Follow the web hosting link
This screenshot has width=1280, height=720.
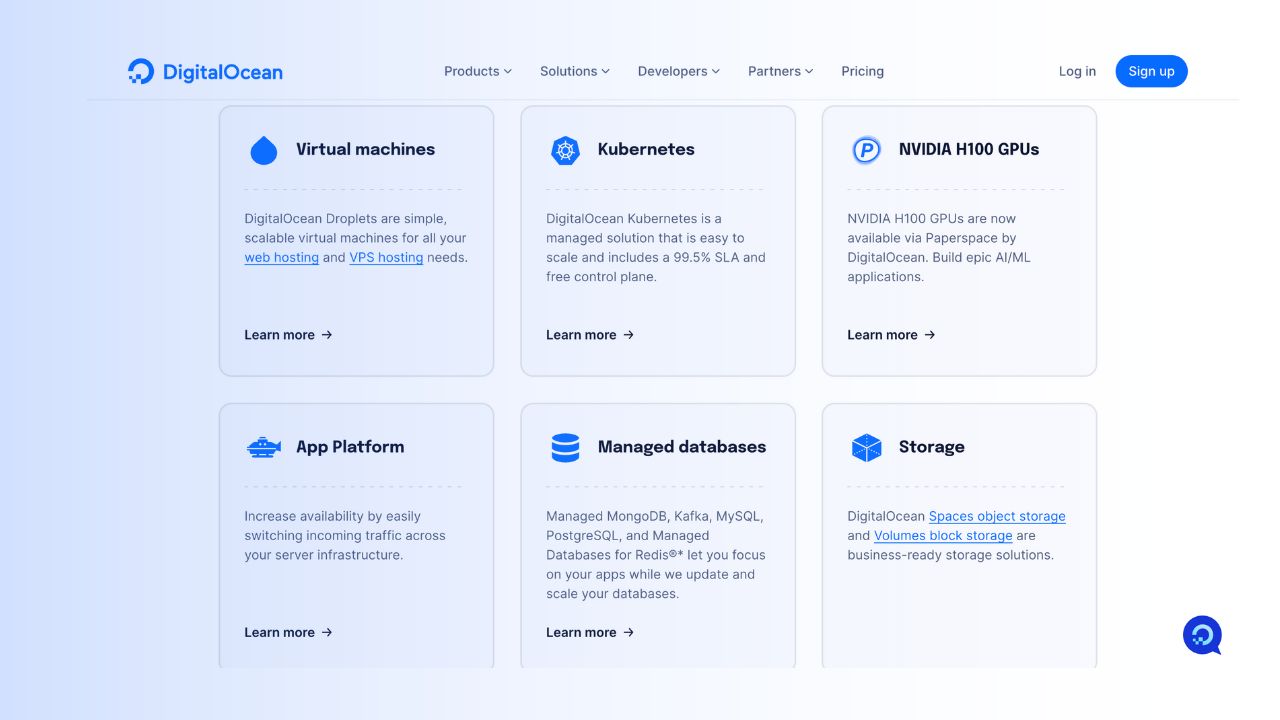click(x=282, y=257)
